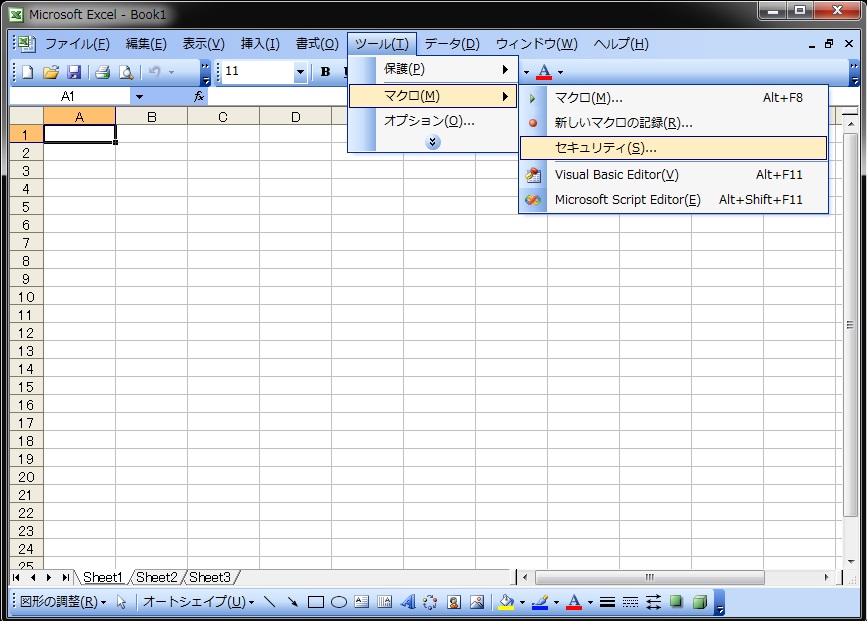Viewport: 867px width, 621px height.
Task: Apply the yellow Fill Color bucket
Action: point(506,602)
